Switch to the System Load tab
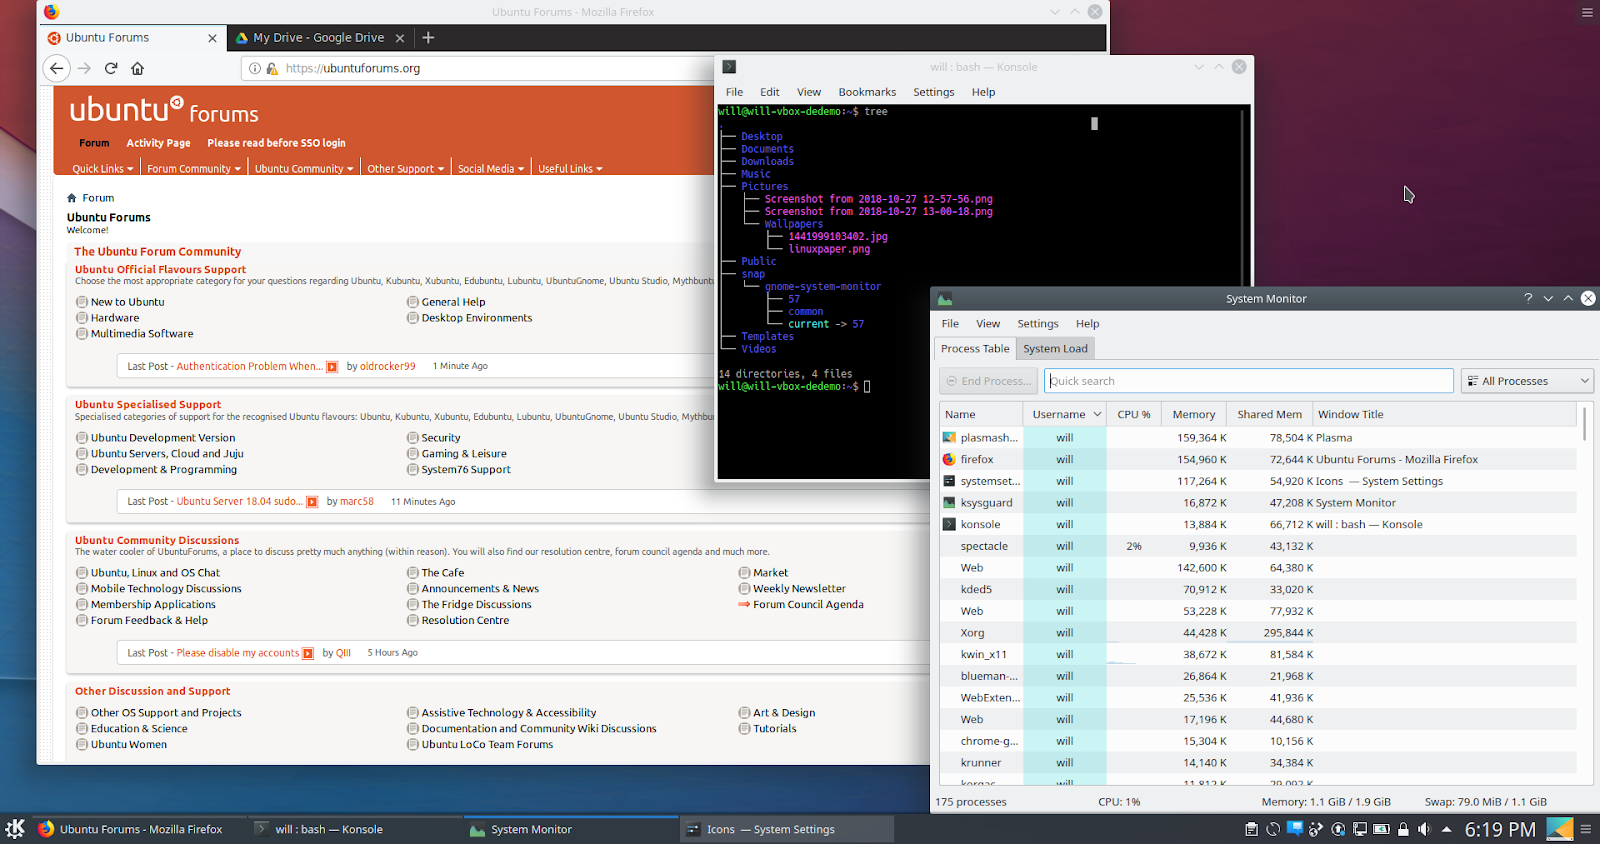The image size is (1600, 844). point(1055,349)
